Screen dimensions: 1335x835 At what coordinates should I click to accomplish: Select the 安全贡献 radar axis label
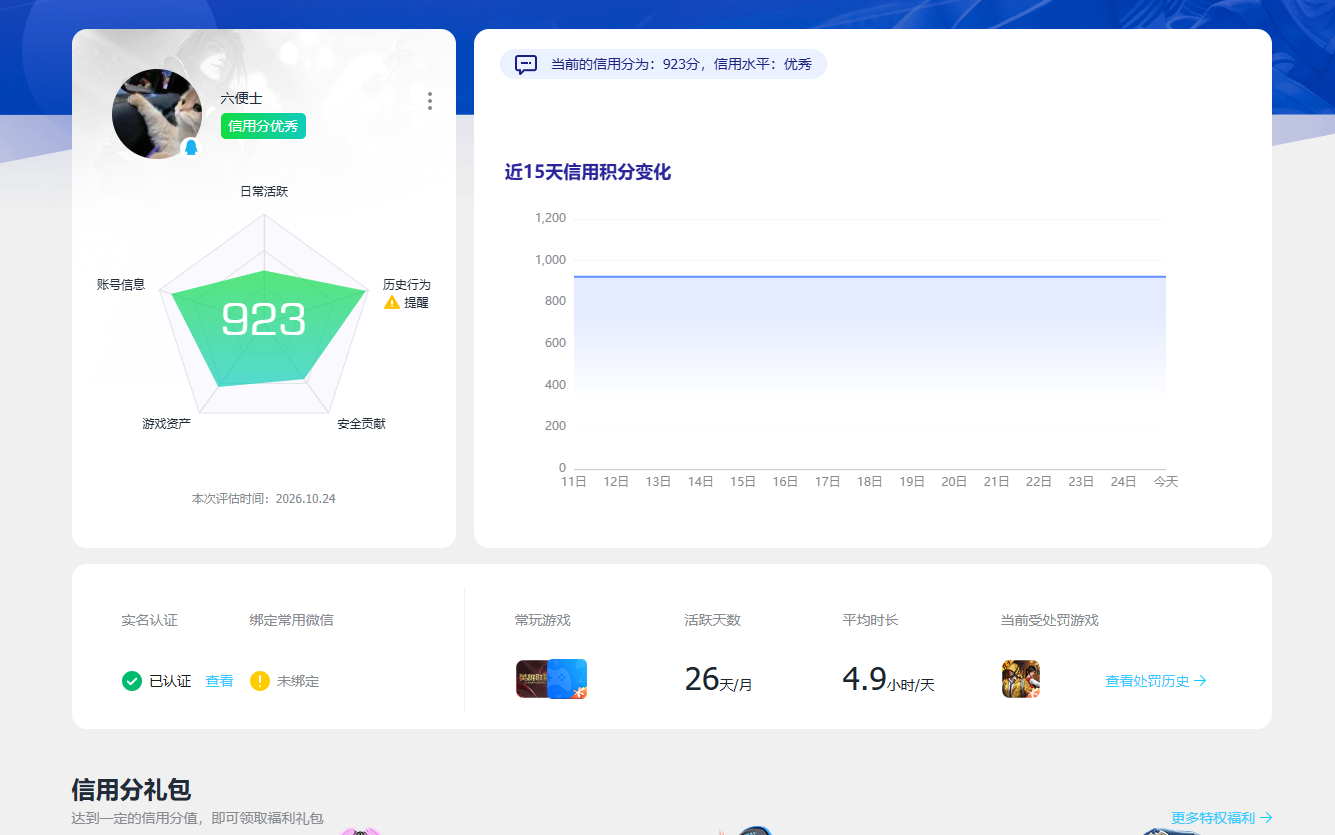pyautogui.click(x=361, y=424)
